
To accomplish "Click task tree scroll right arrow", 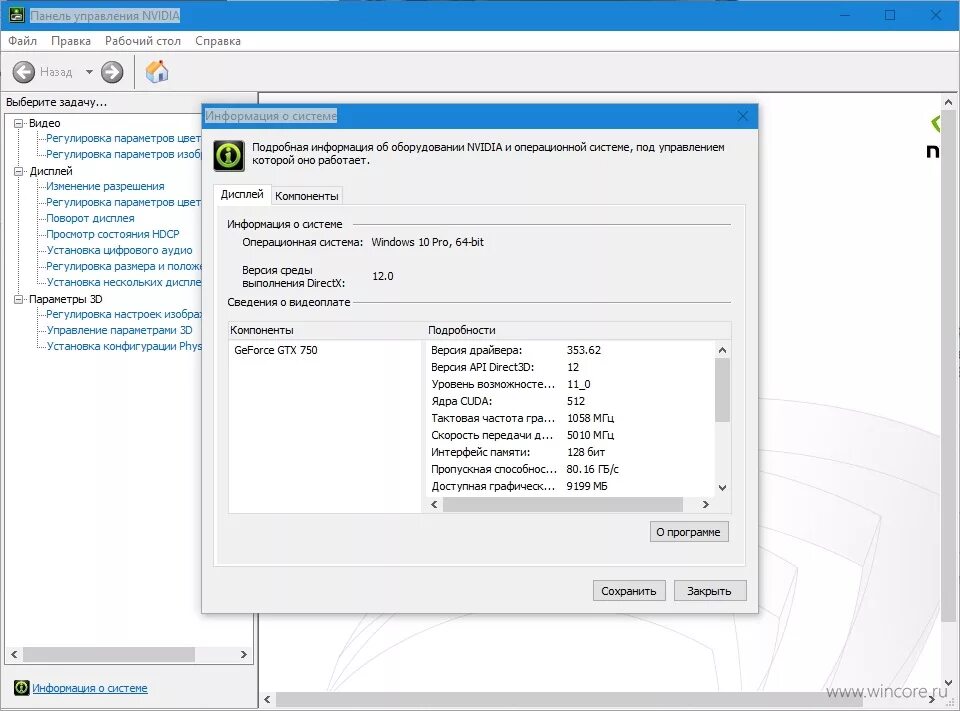I will [x=244, y=655].
